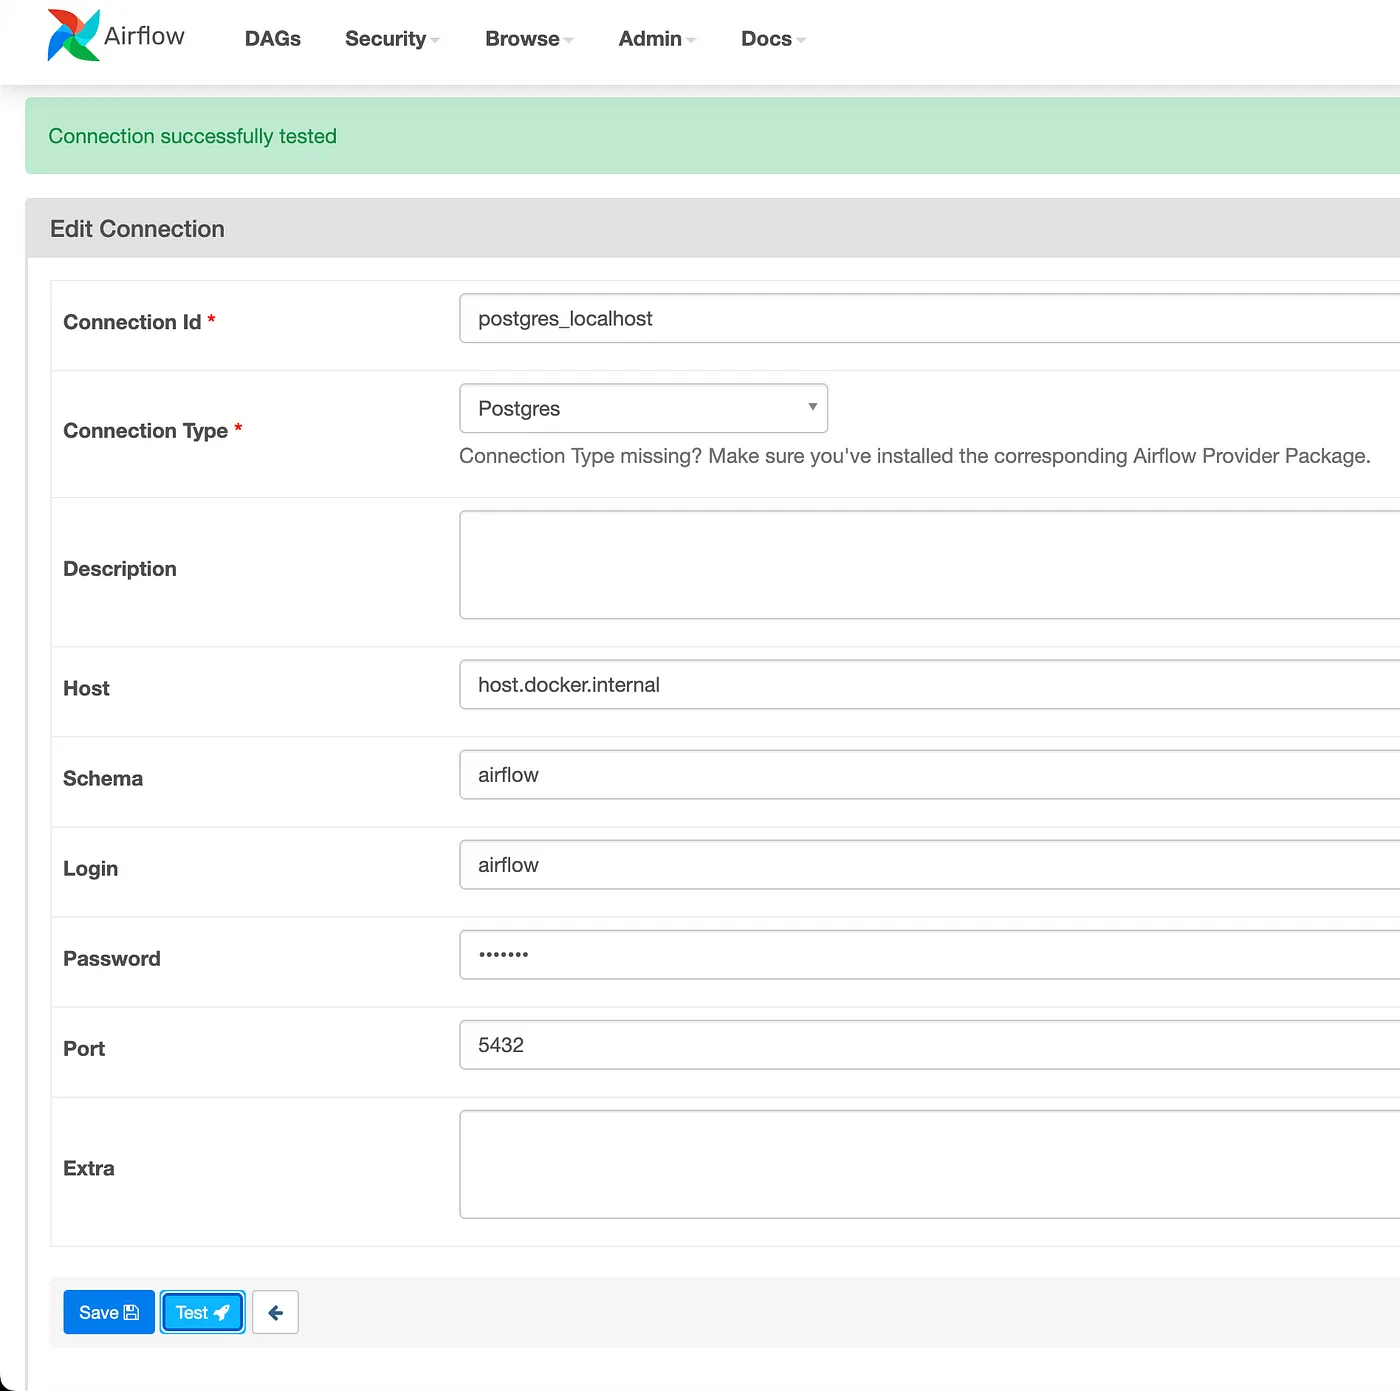Click the Password label
The image size is (1400, 1391).
tap(112, 958)
